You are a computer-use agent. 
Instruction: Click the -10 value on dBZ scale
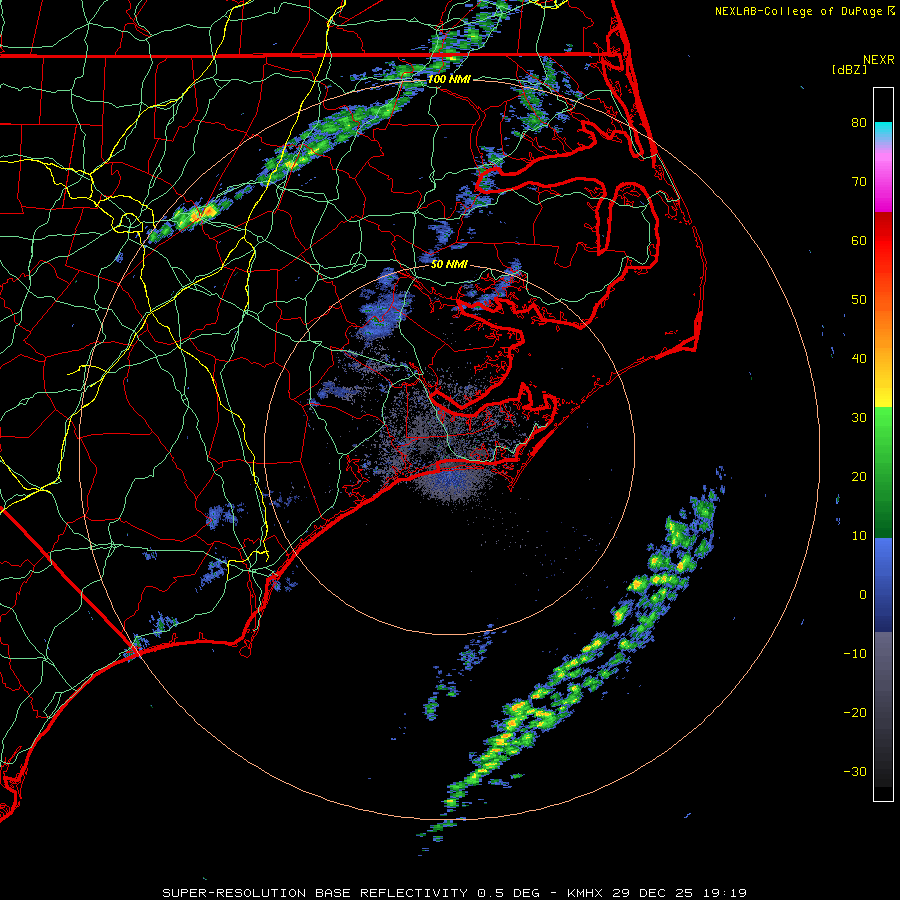[x=855, y=654]
